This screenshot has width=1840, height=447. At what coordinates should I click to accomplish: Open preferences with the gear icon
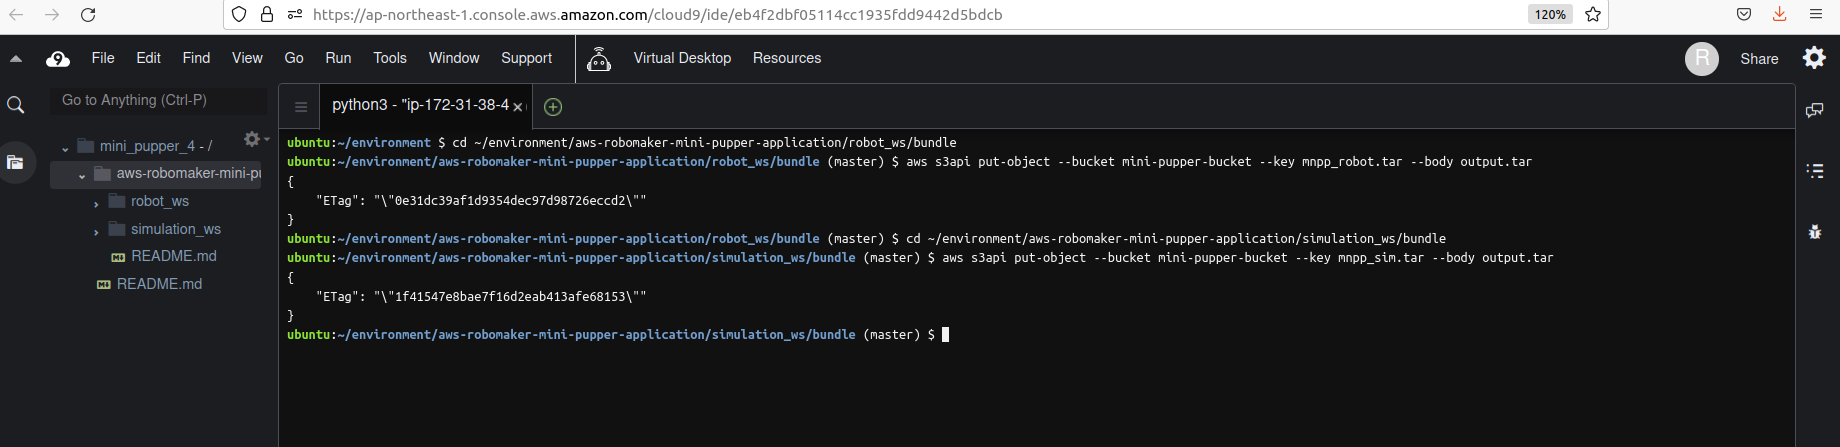pyautogui.click(x=1814, y=58)
